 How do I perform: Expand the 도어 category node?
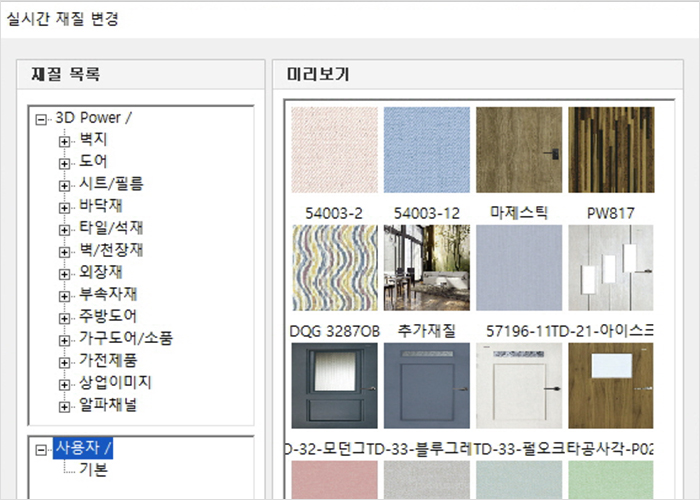[66, 162]
